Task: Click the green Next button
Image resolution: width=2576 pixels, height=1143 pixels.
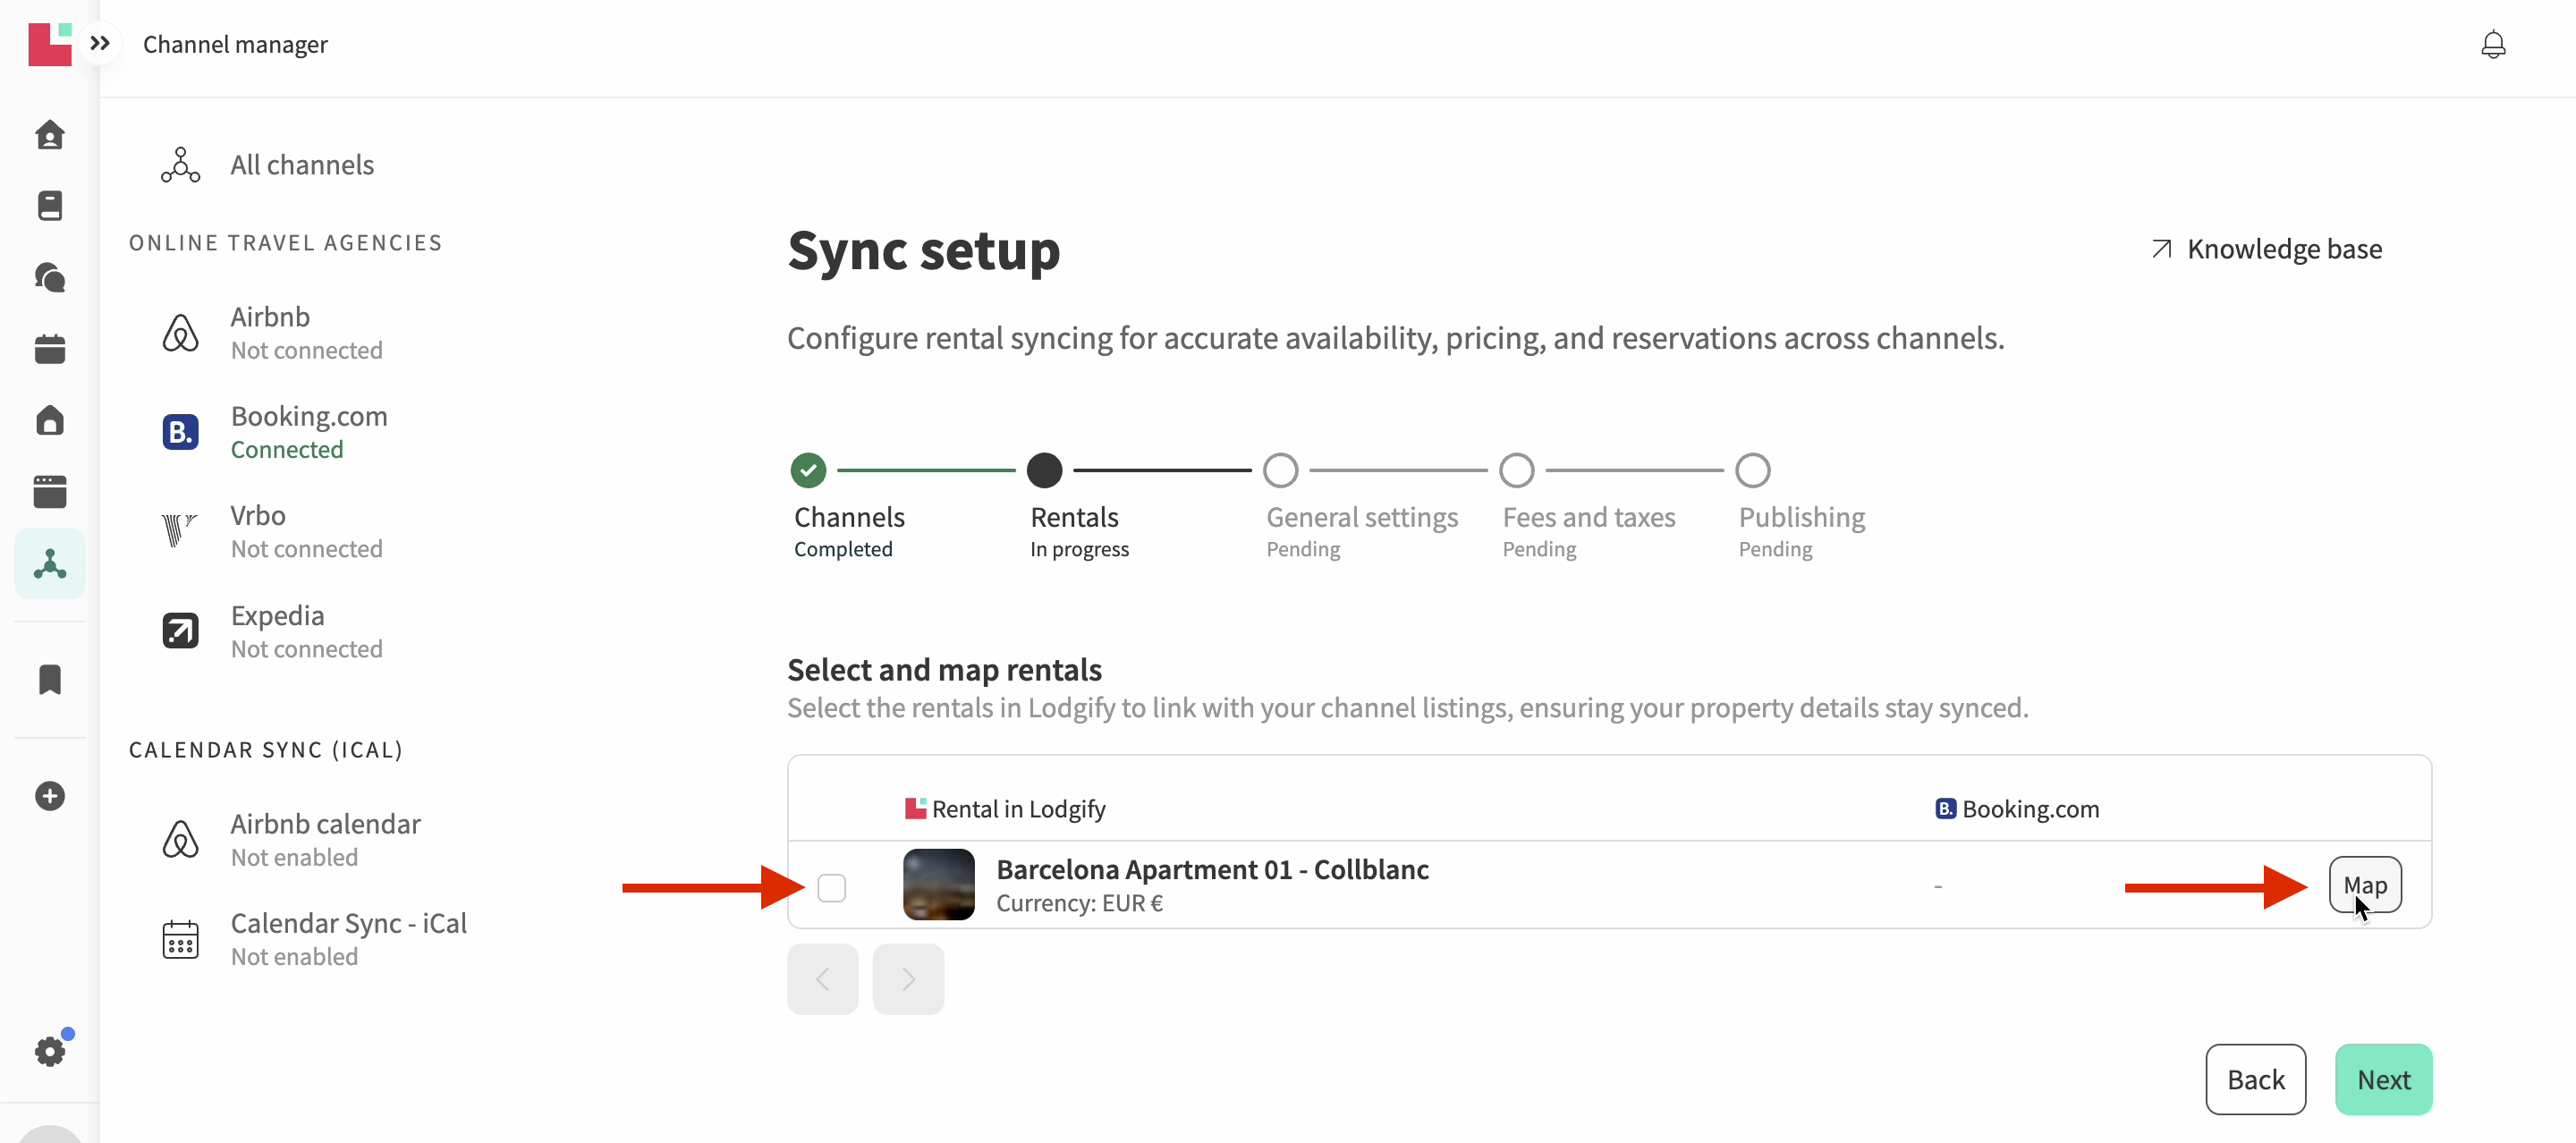Action: click(x=2383, y=1080)
